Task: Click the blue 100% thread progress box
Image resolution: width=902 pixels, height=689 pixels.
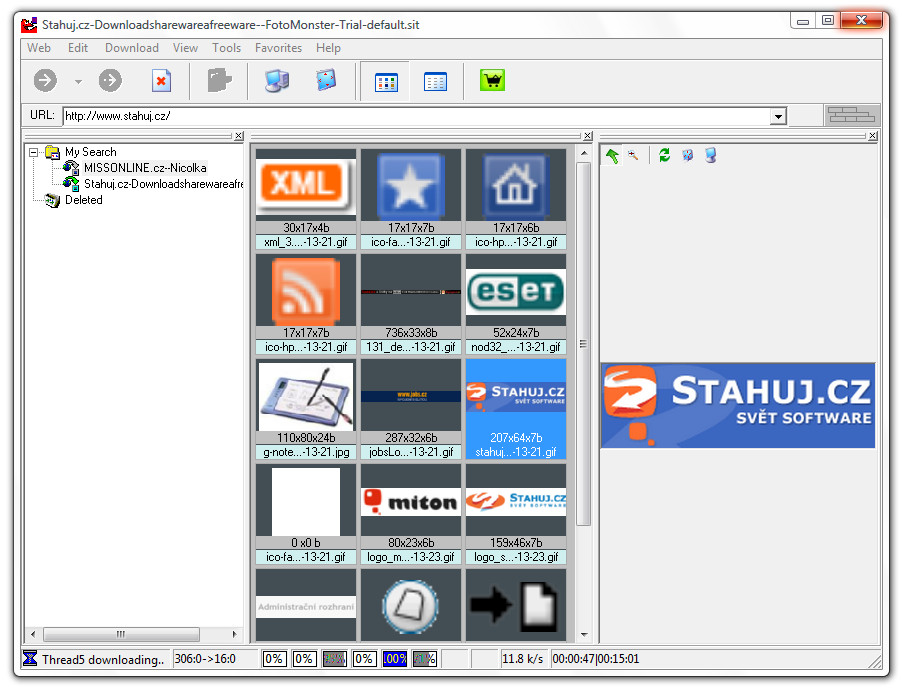Action: pyautogui.click(x=395, y=659)
